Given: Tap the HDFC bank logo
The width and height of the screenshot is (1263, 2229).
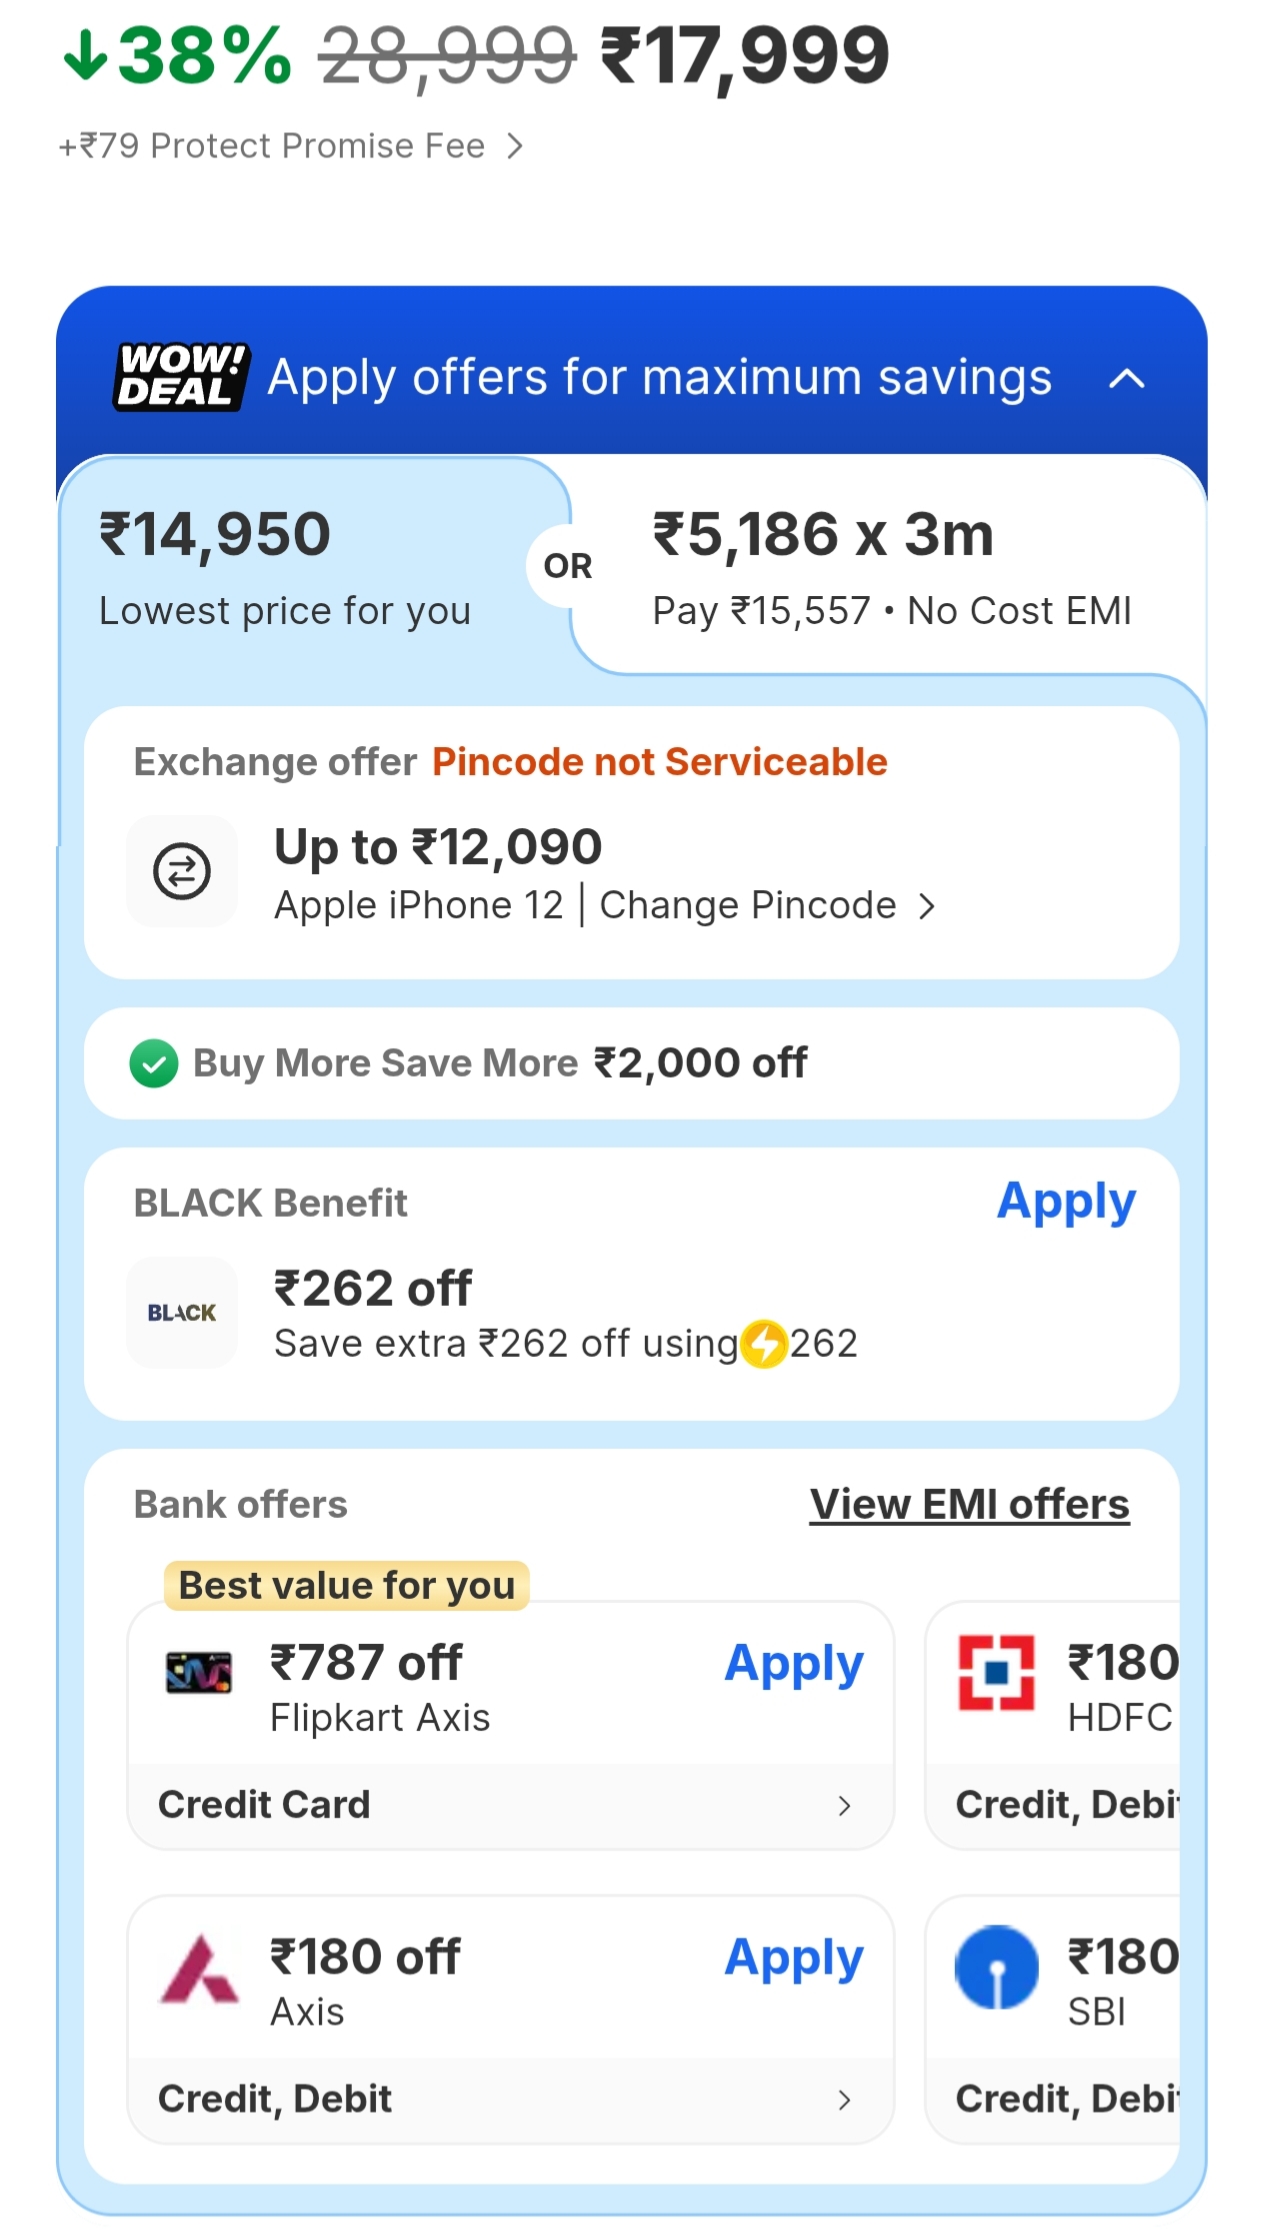Looking at the screenshot, I should pos(996,1672).
